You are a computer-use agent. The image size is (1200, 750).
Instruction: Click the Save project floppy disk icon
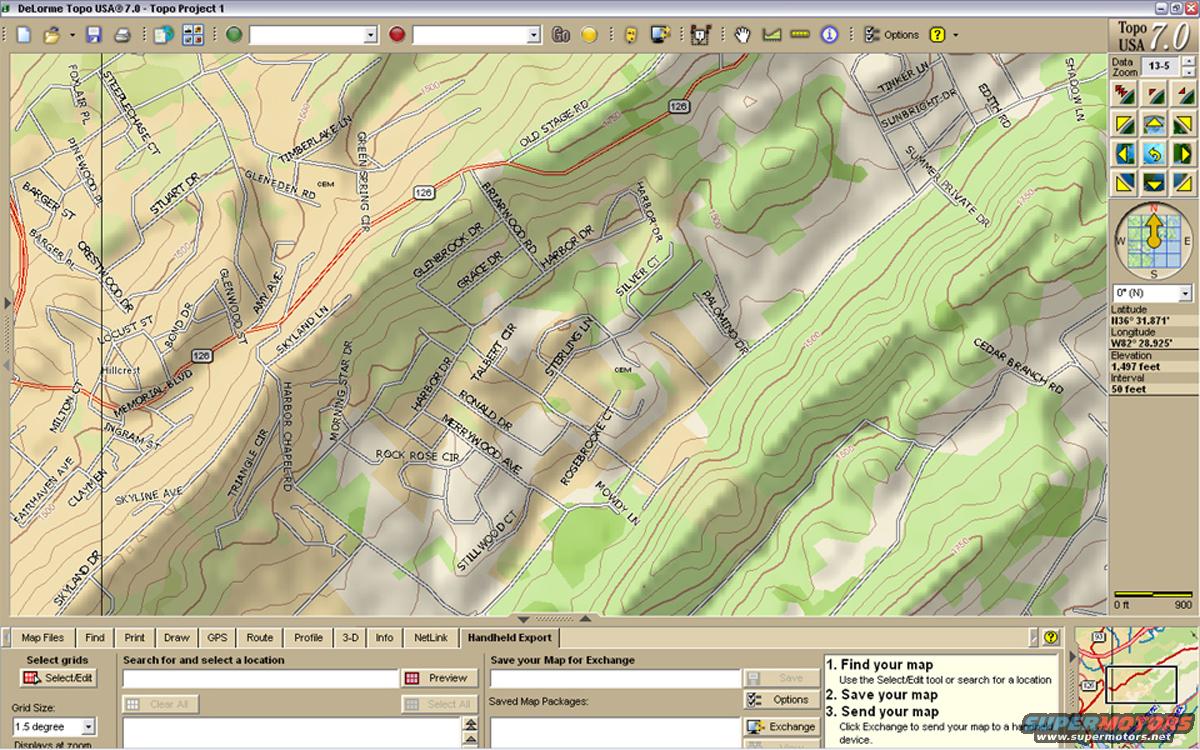pos(93,35)
